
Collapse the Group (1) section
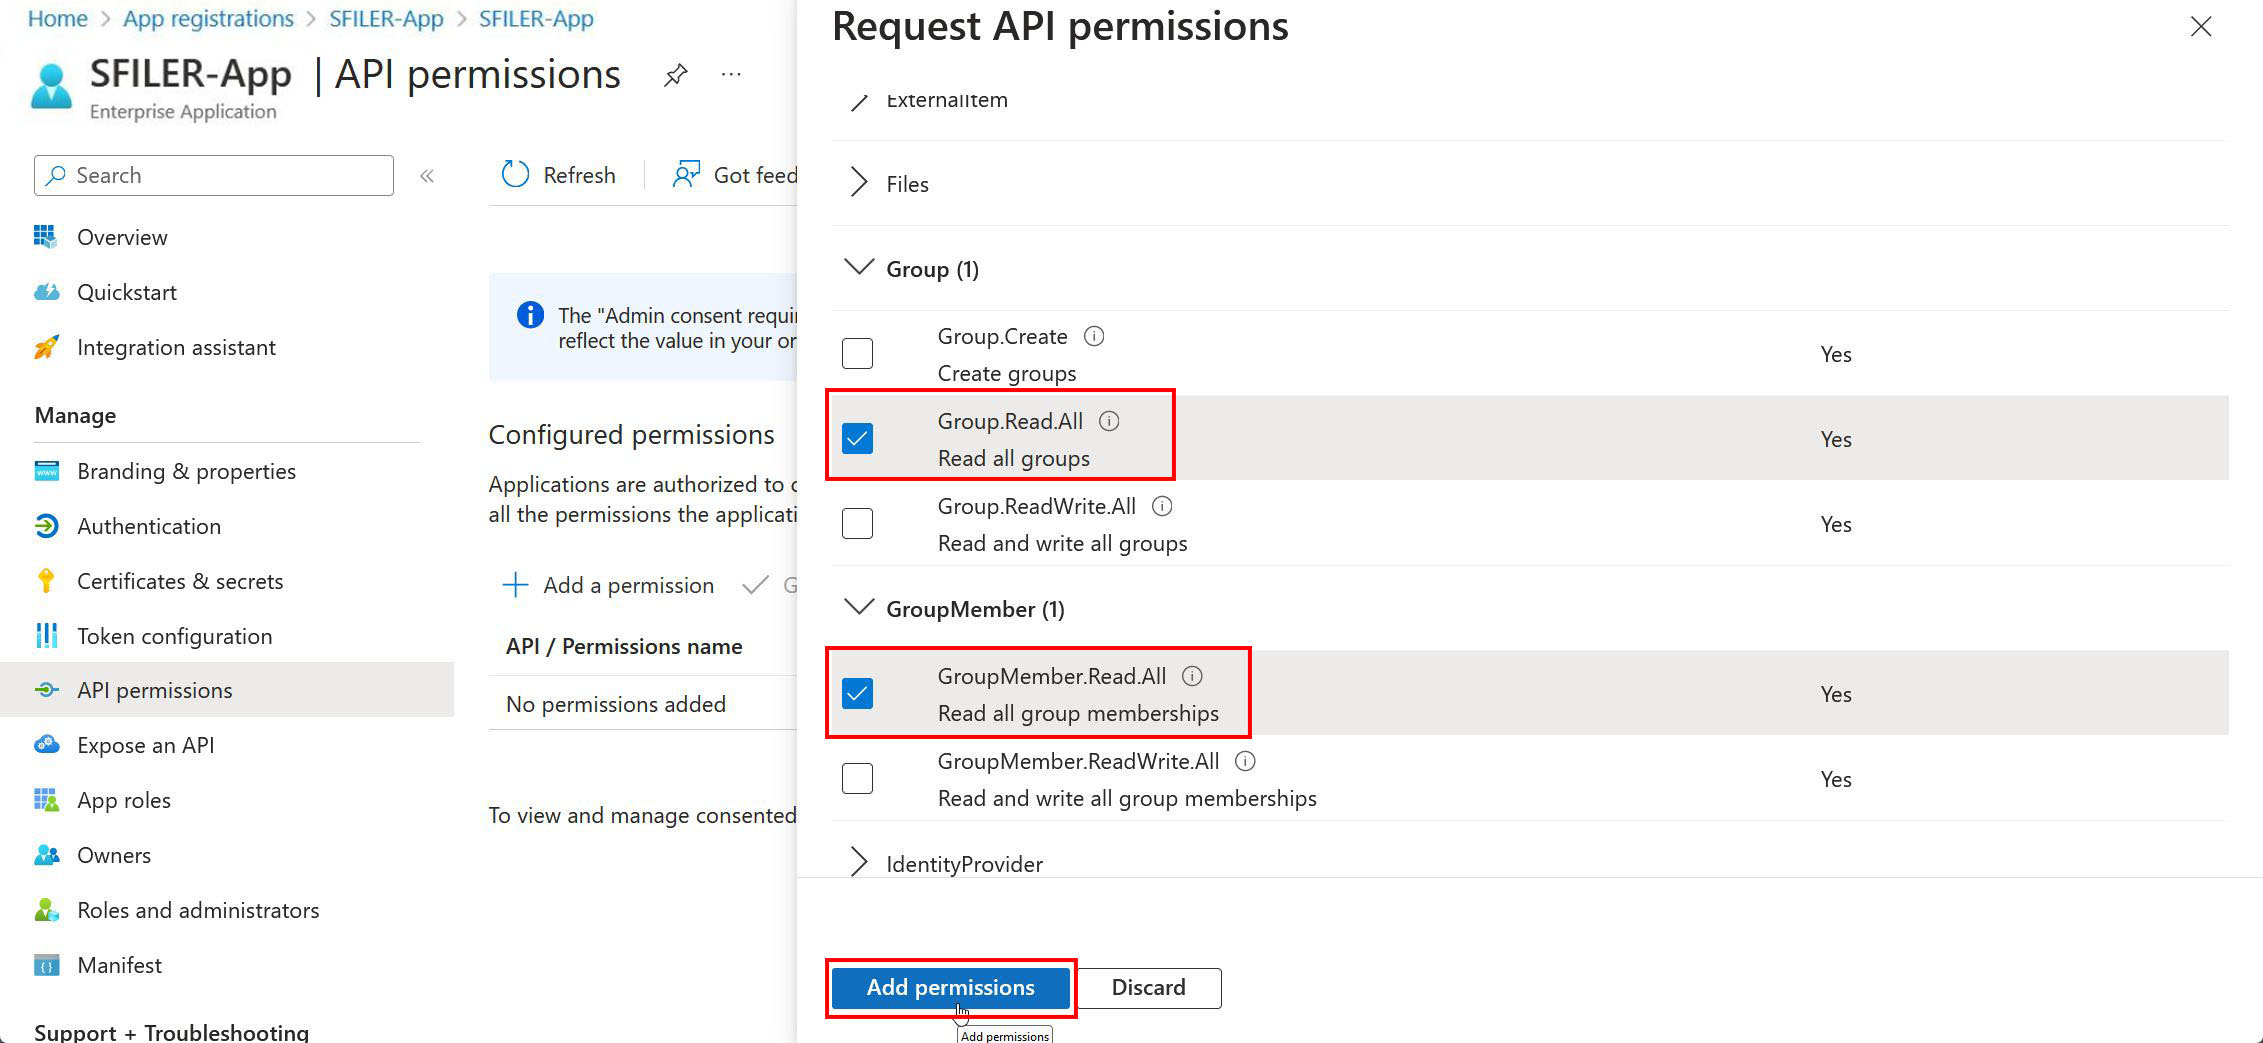tap(859, 267)
